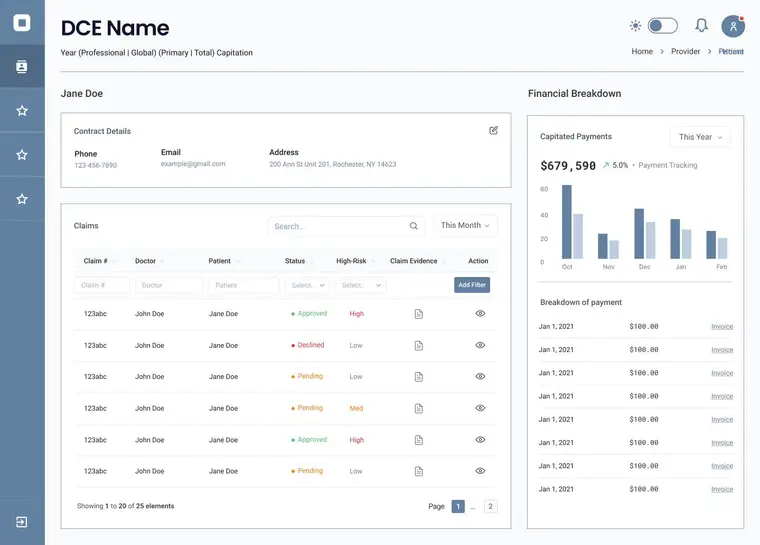760x545 pixels.
Task: Open the This Month dropdown
Action: (x=465, y=226)
